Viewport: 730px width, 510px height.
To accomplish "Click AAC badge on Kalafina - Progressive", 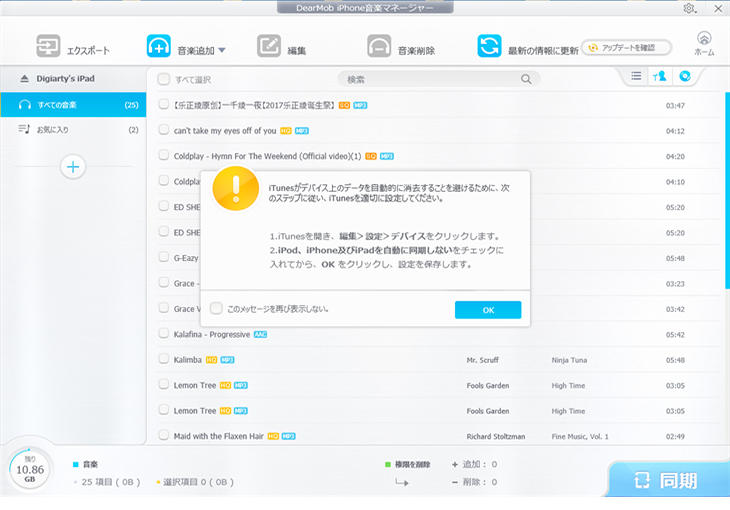I will pyautogui.click(x=260, y=334).
